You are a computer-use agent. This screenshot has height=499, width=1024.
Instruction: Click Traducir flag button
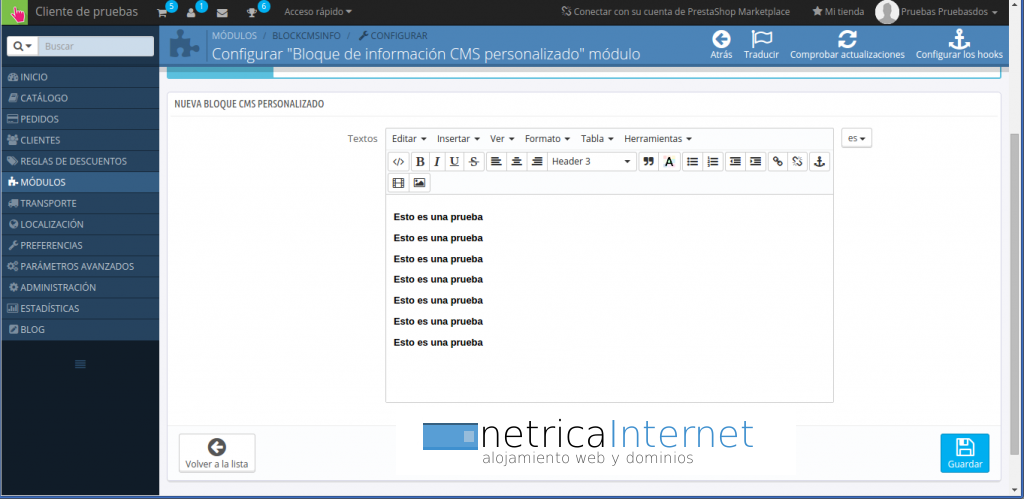pyautogui.click(x=761, y=46)
